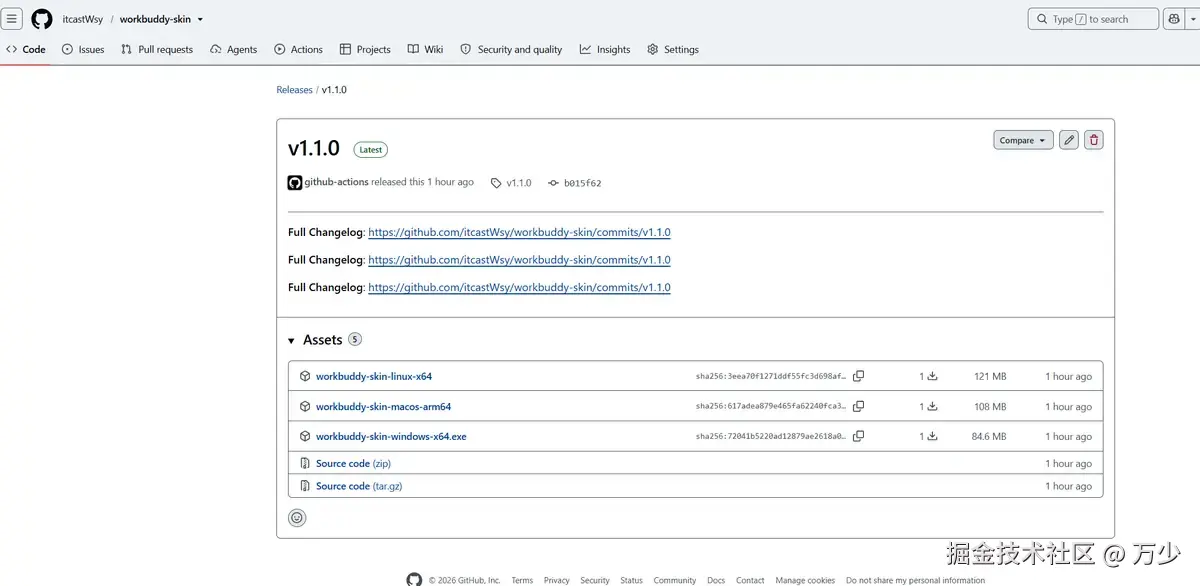Click the commit icon next to b015f62
Image resolution: width=1200 pixels, height=586 pixels.
553,183
